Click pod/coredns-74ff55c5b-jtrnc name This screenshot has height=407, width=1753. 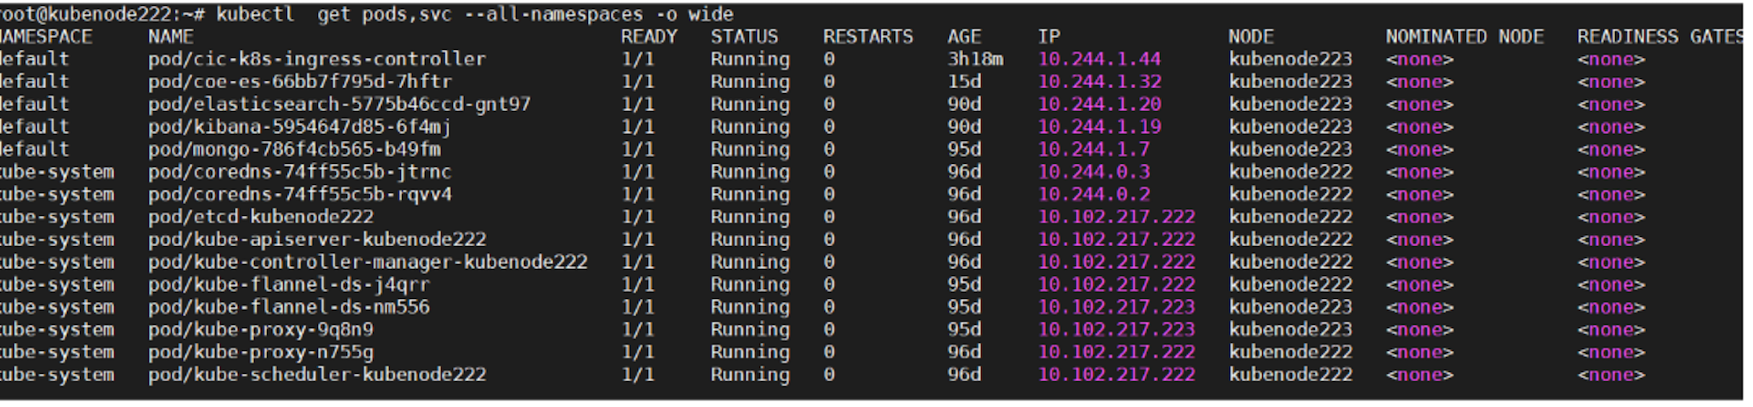click(x=300, y=172)
